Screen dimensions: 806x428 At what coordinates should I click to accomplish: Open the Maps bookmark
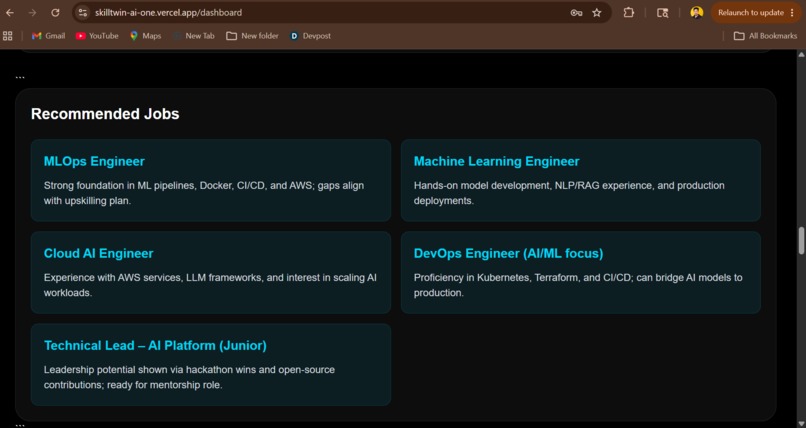[x=145, y=36]
